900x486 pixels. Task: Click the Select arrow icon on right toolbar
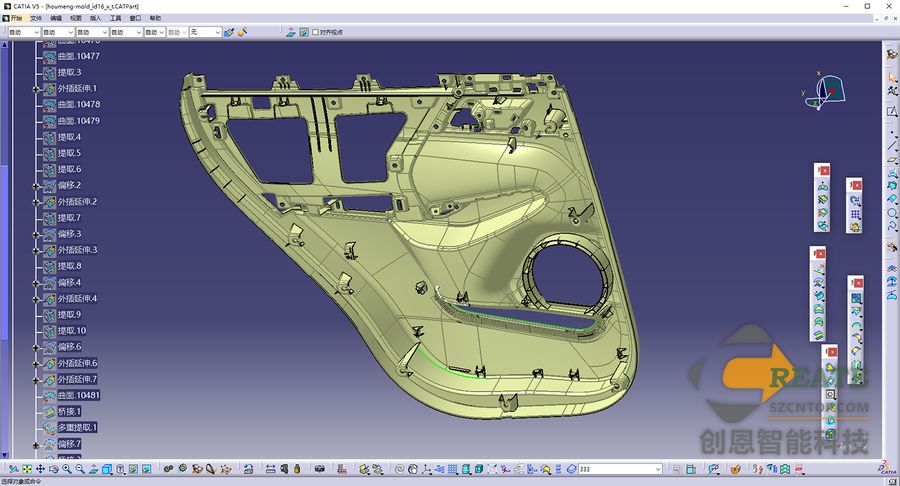pyautogui.click(x=891, y=77)
